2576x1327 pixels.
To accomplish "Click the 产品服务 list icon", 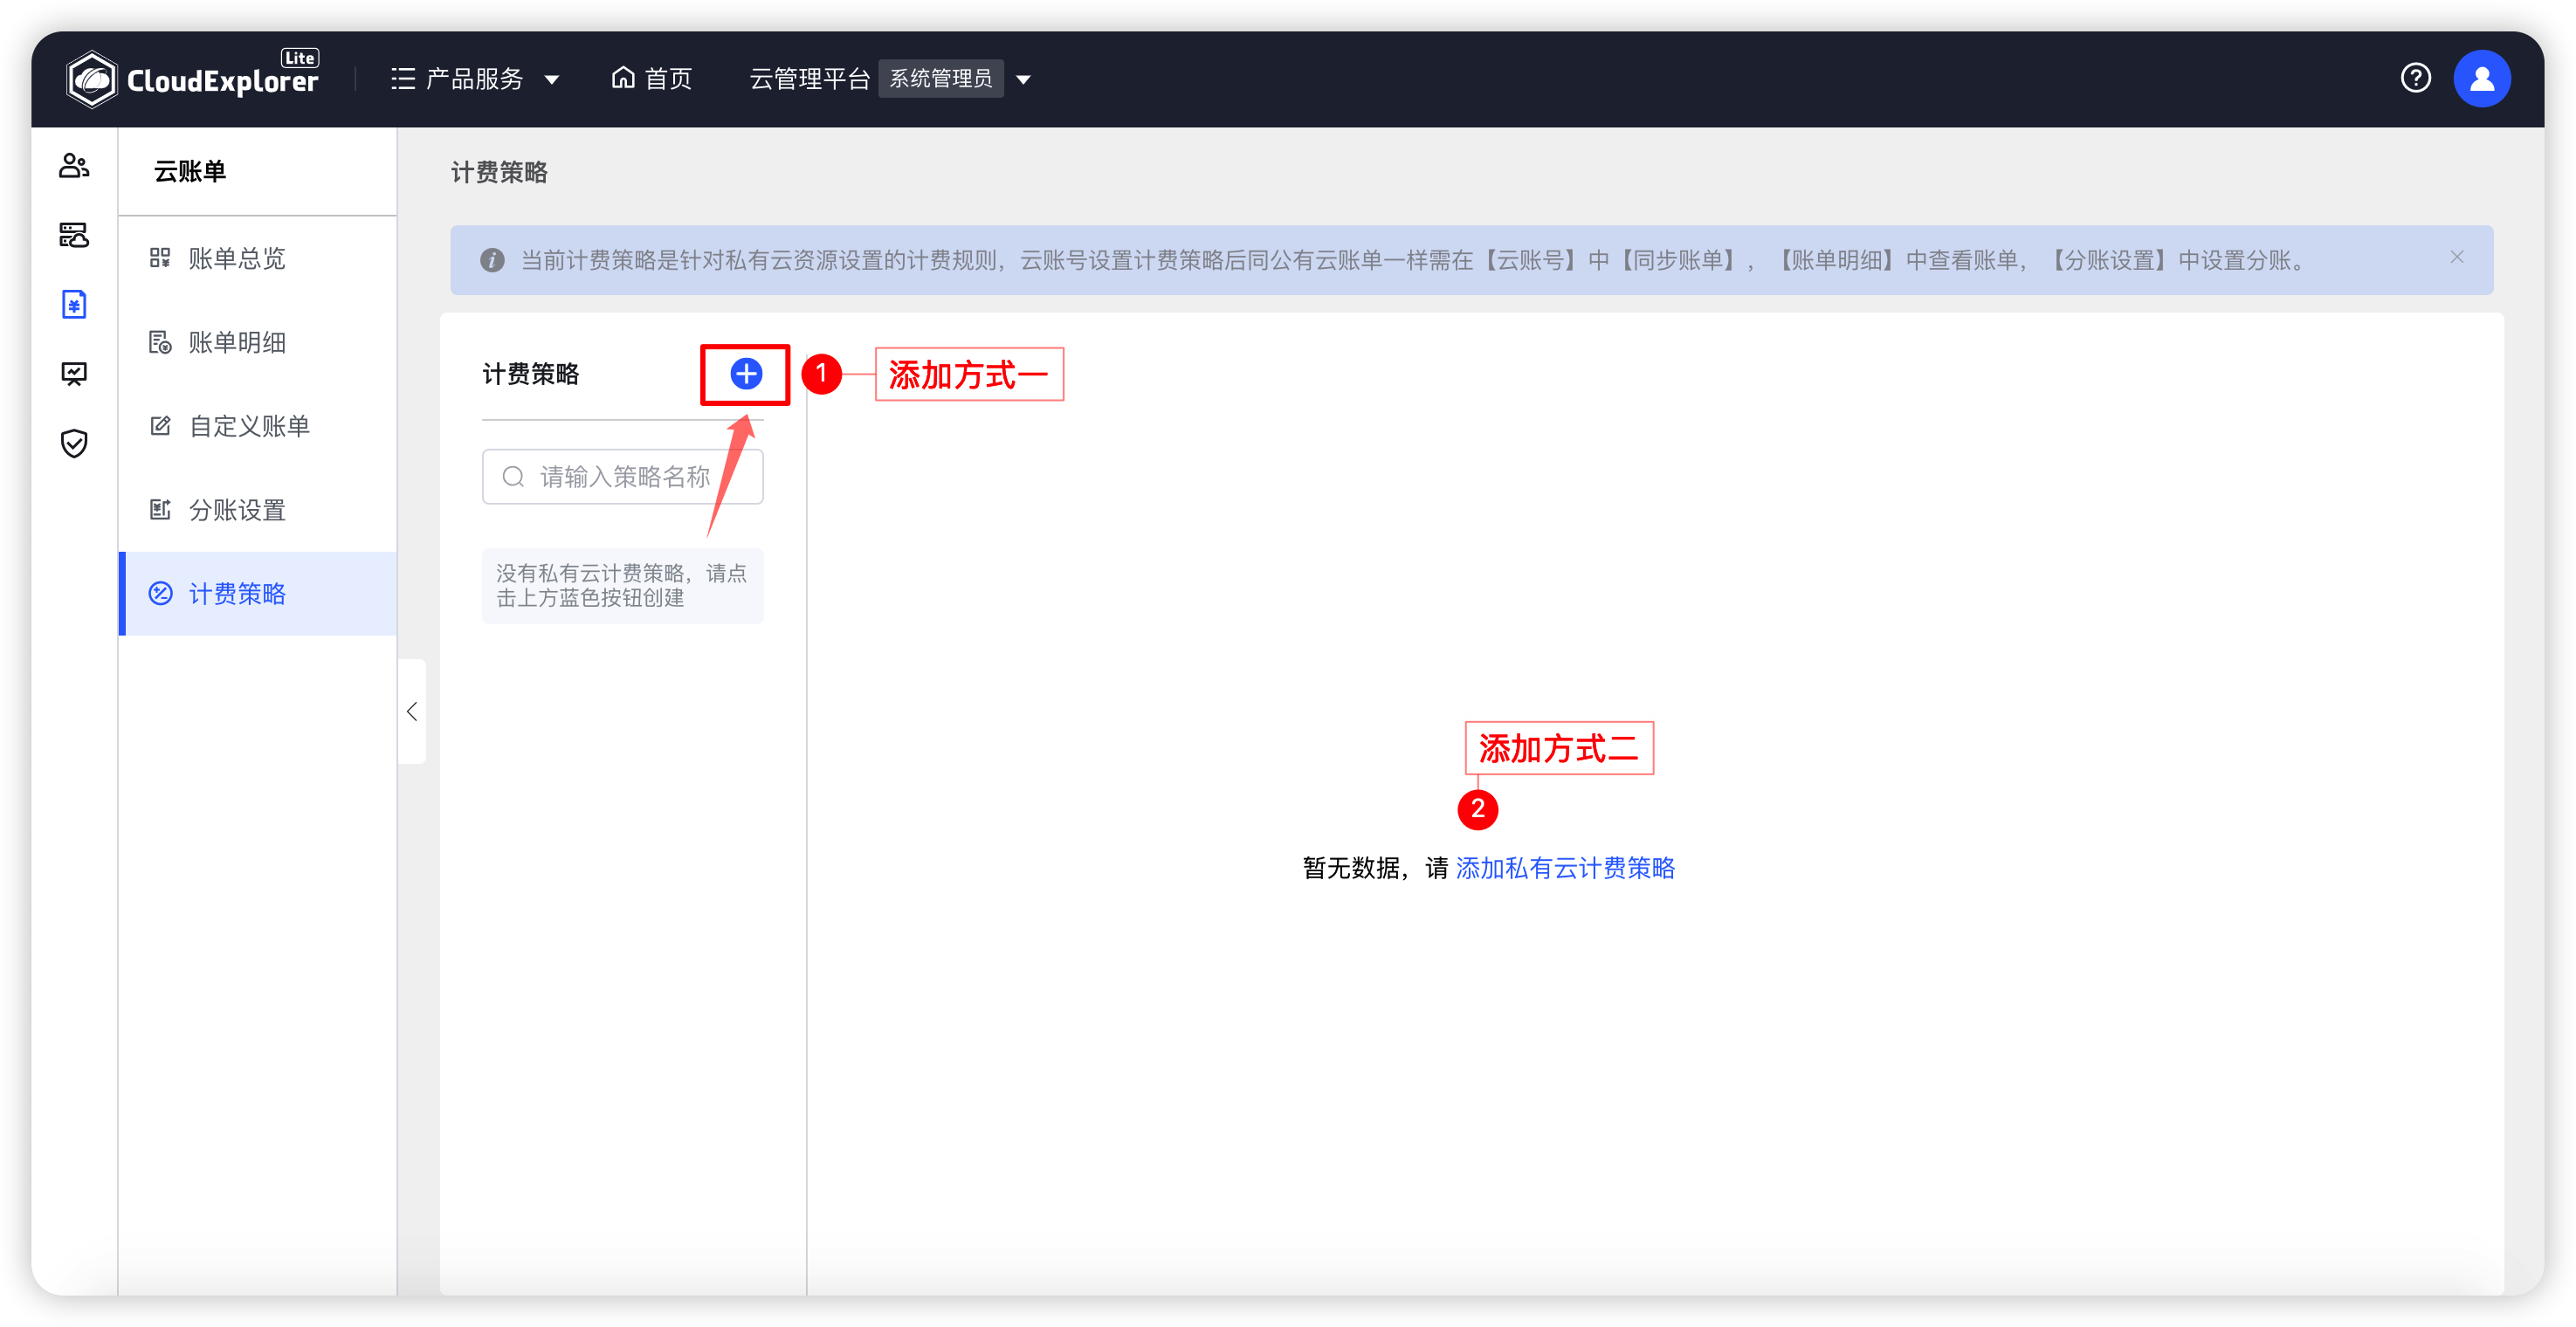I will coord(403,79).
